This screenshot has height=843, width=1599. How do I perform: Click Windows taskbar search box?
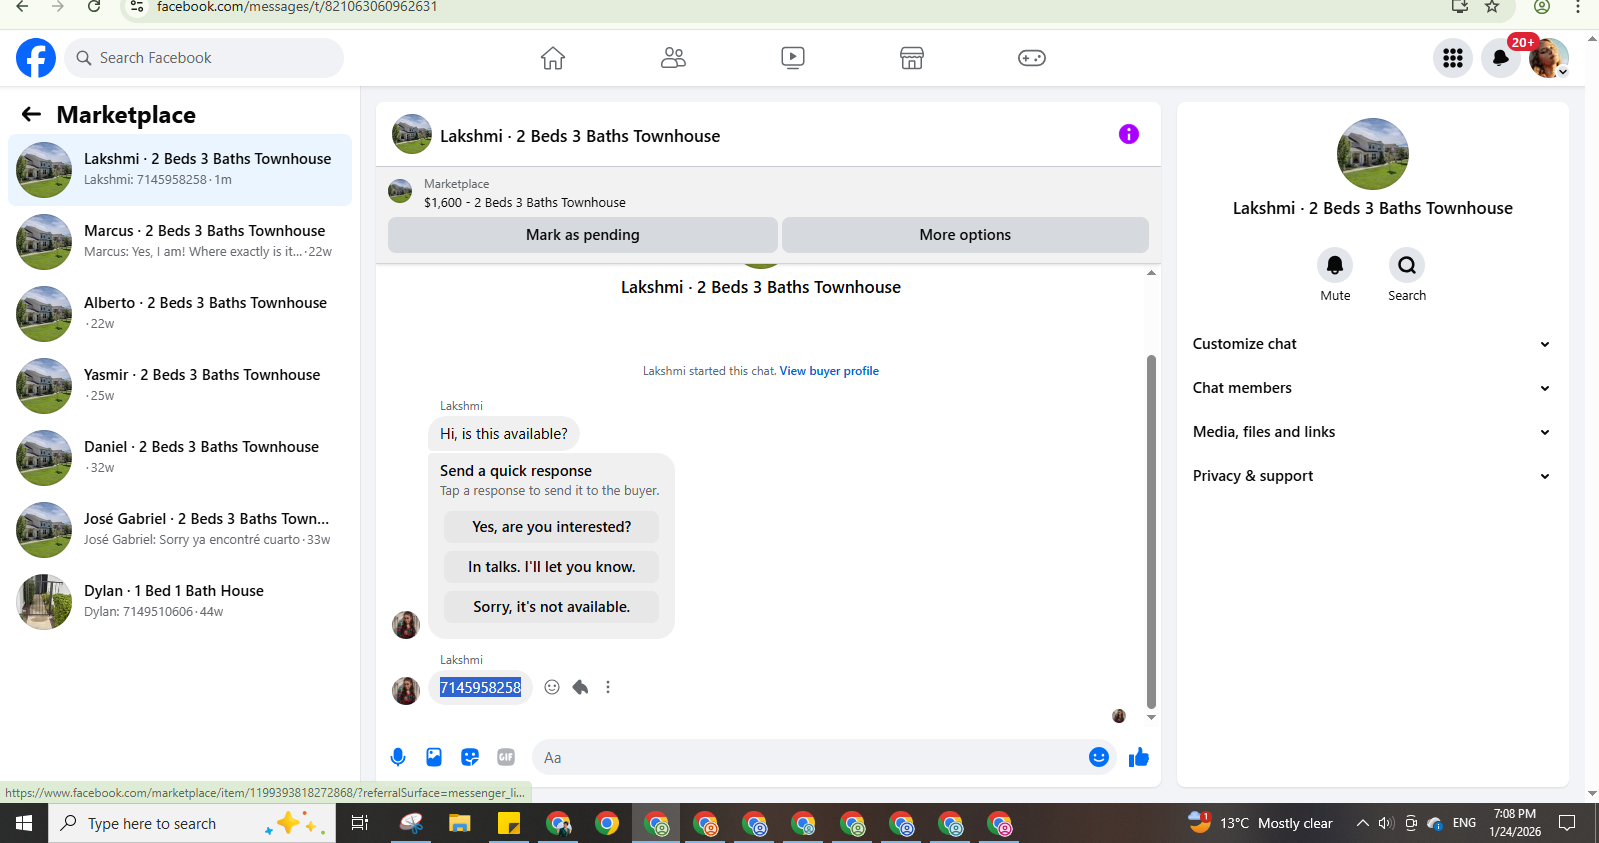pyautogui.click(x=192, y=823)
